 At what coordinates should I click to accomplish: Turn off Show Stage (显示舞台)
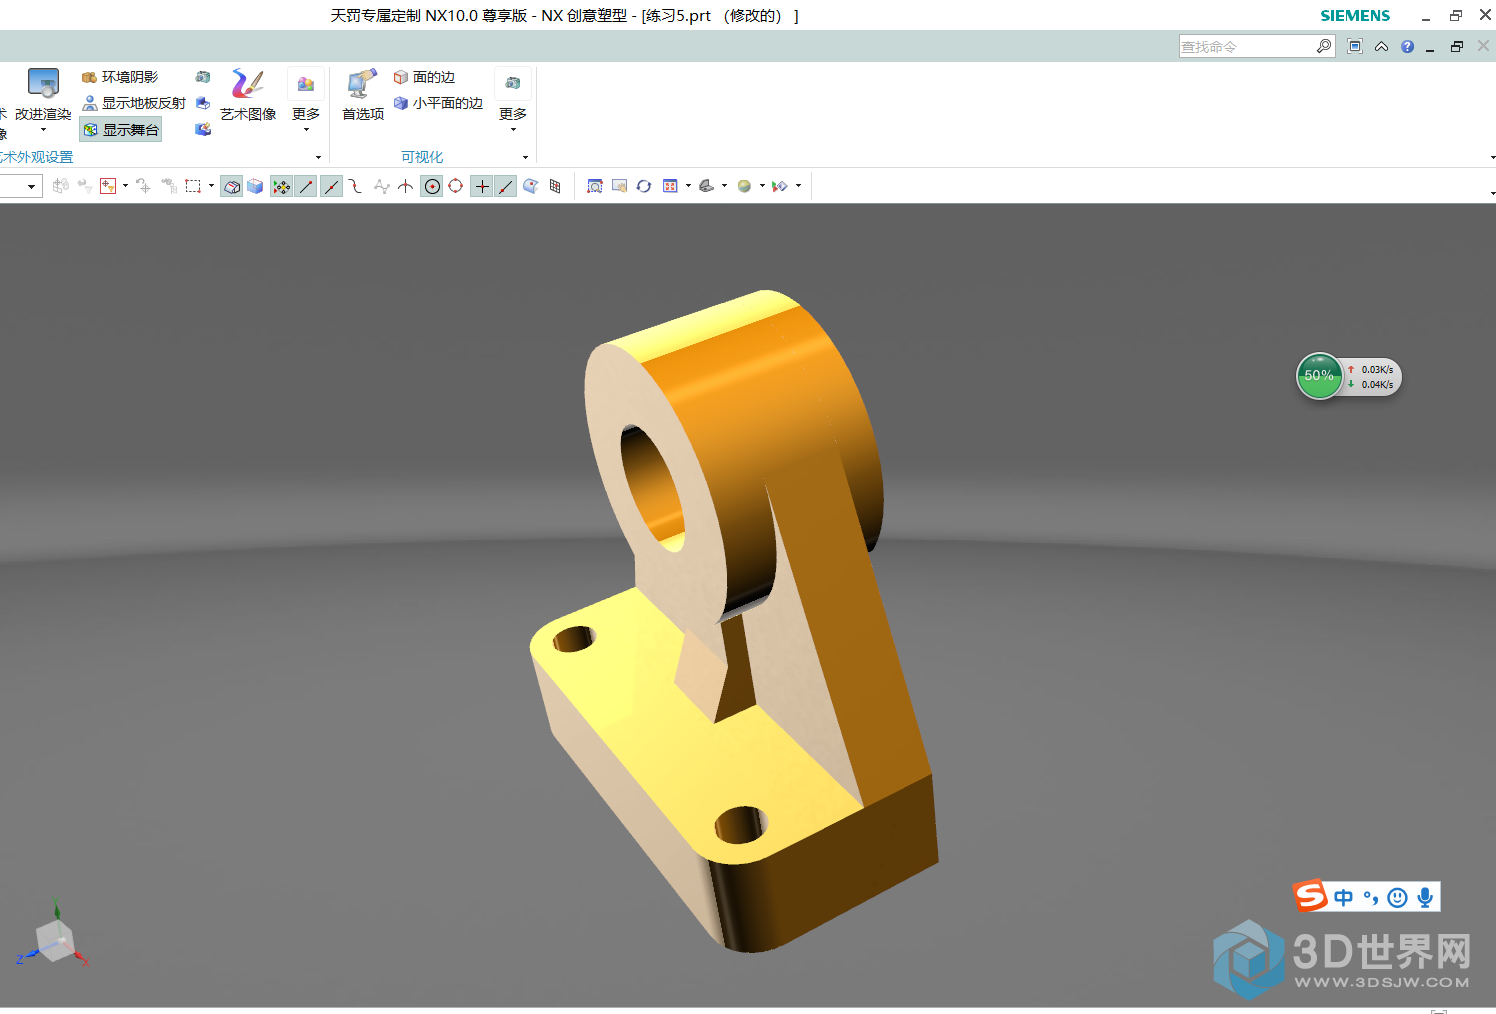121,130
